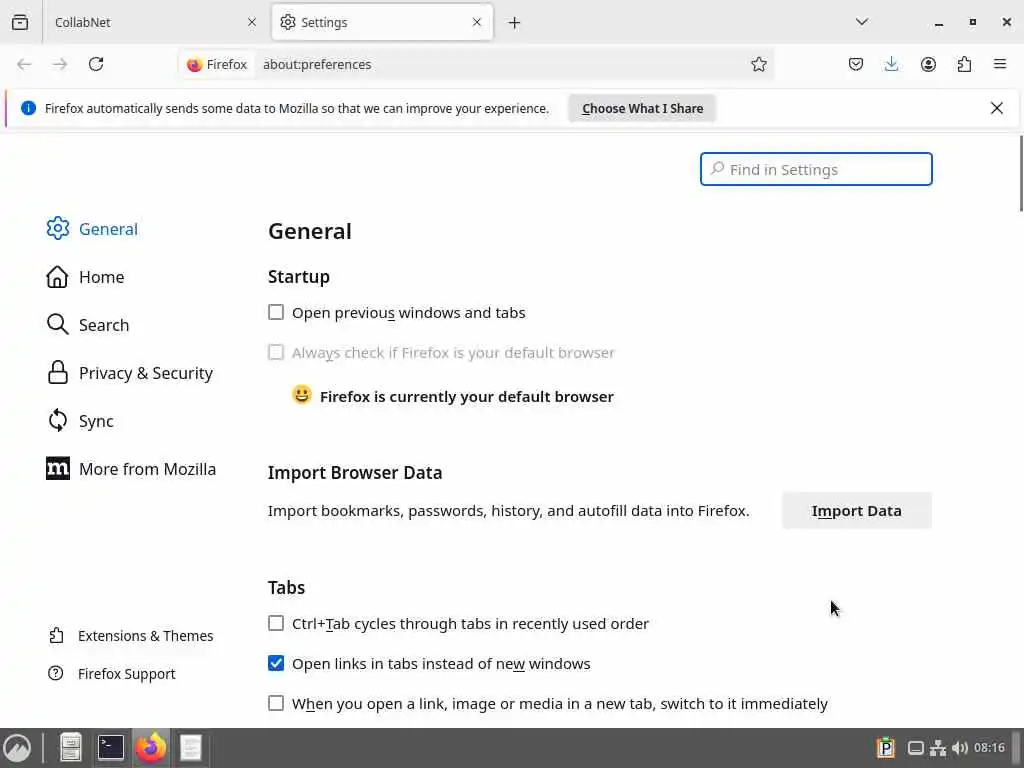Image resolution: width=1024 pixels, height=768 pixels.
Task: Click the 08:16 clock in the taskbar
Action: coord(989,747)
